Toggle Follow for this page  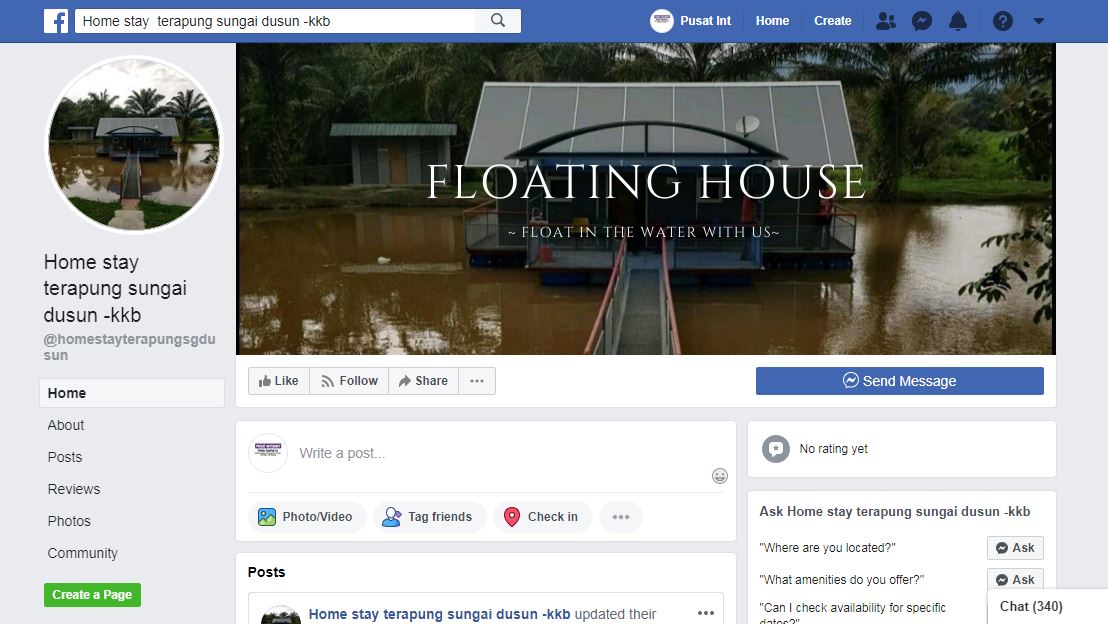[349, 381]
